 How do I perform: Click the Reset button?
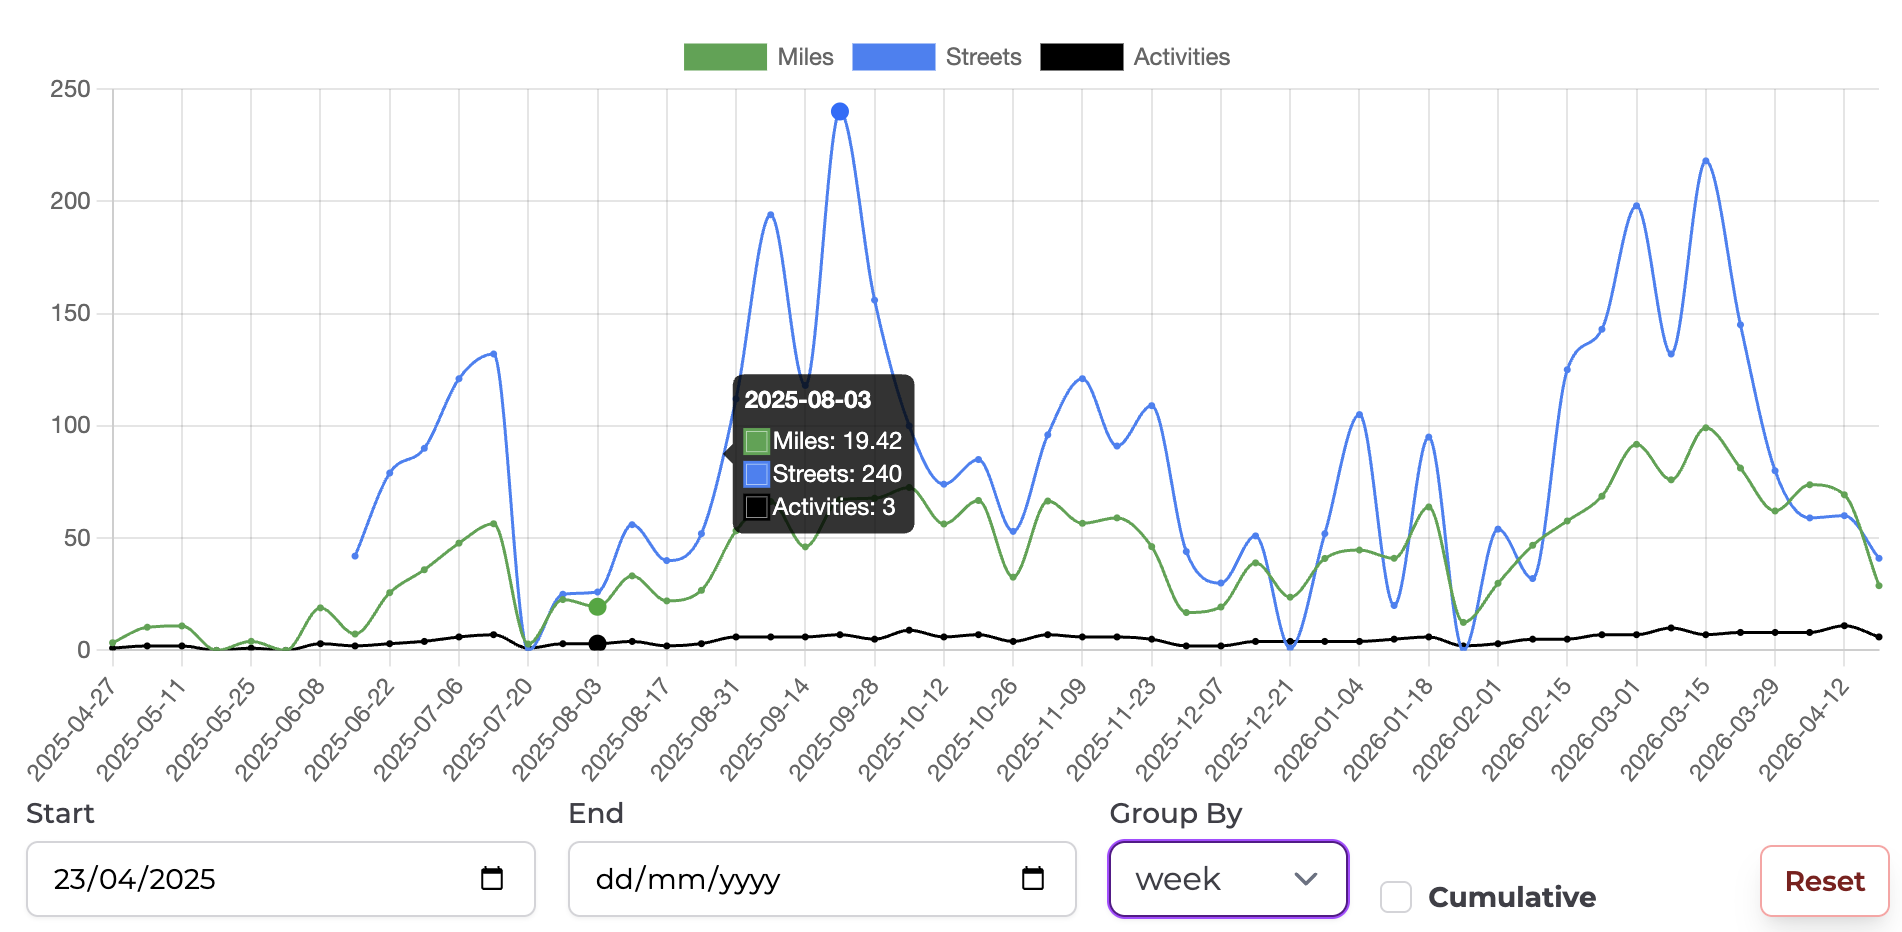(1824, 881)
